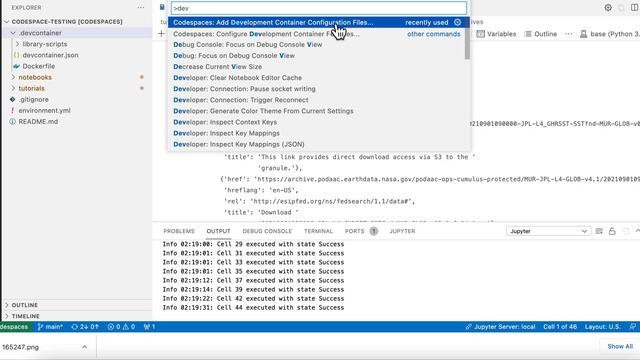This screenshot has width=640, height=360.
Task: Click main branch in status bar
Action: [x=50, y=327]
